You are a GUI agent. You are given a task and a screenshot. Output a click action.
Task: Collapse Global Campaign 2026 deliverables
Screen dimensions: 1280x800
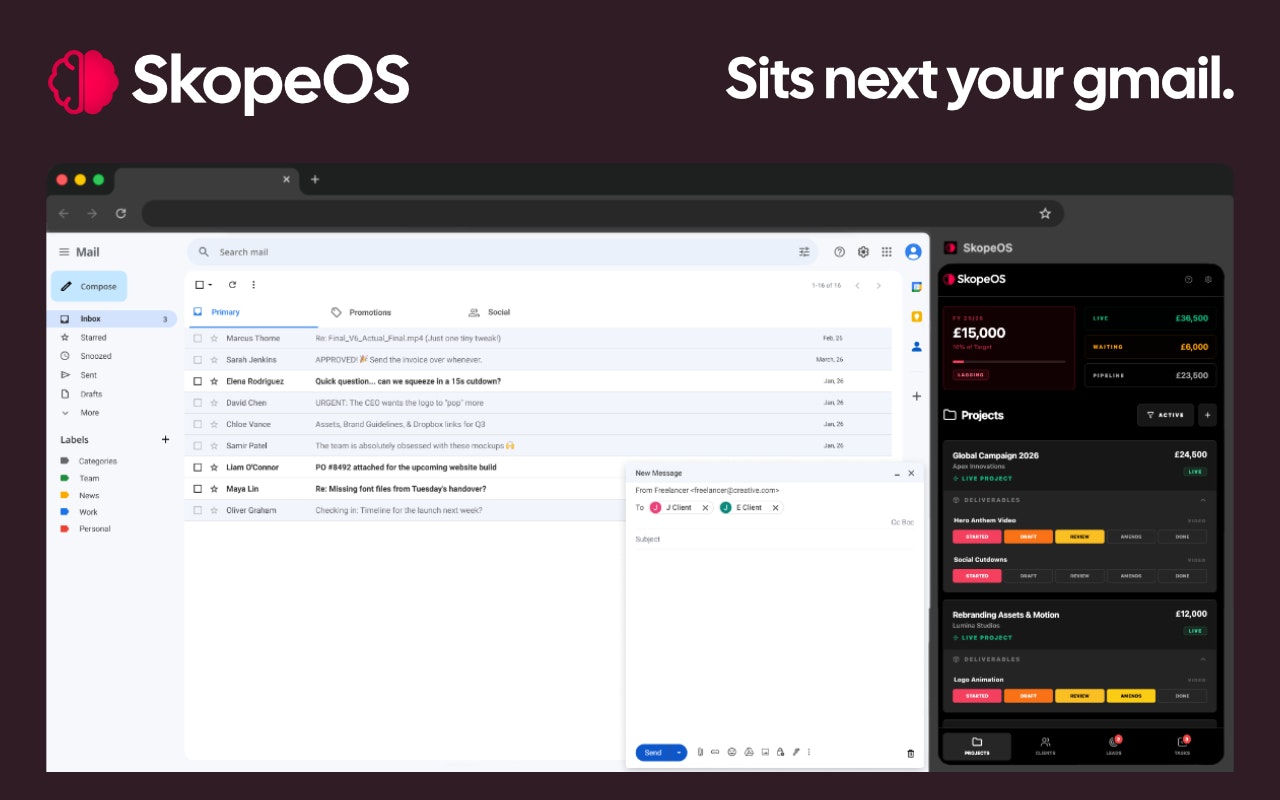1203,500
